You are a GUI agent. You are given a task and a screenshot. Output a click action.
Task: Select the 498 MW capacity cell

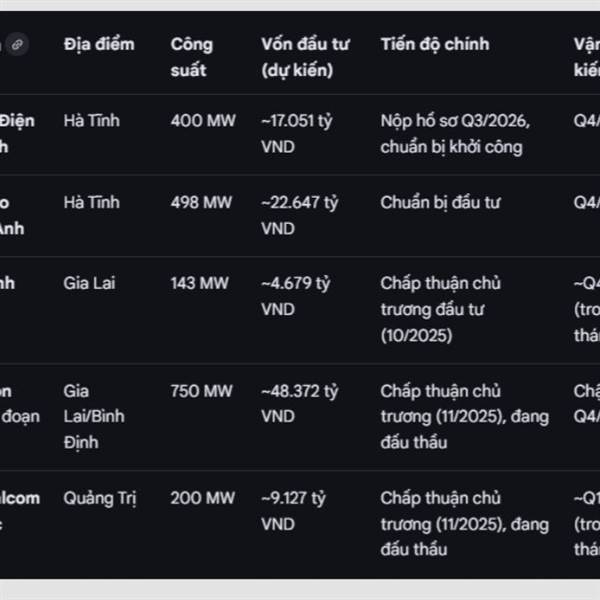199,202
